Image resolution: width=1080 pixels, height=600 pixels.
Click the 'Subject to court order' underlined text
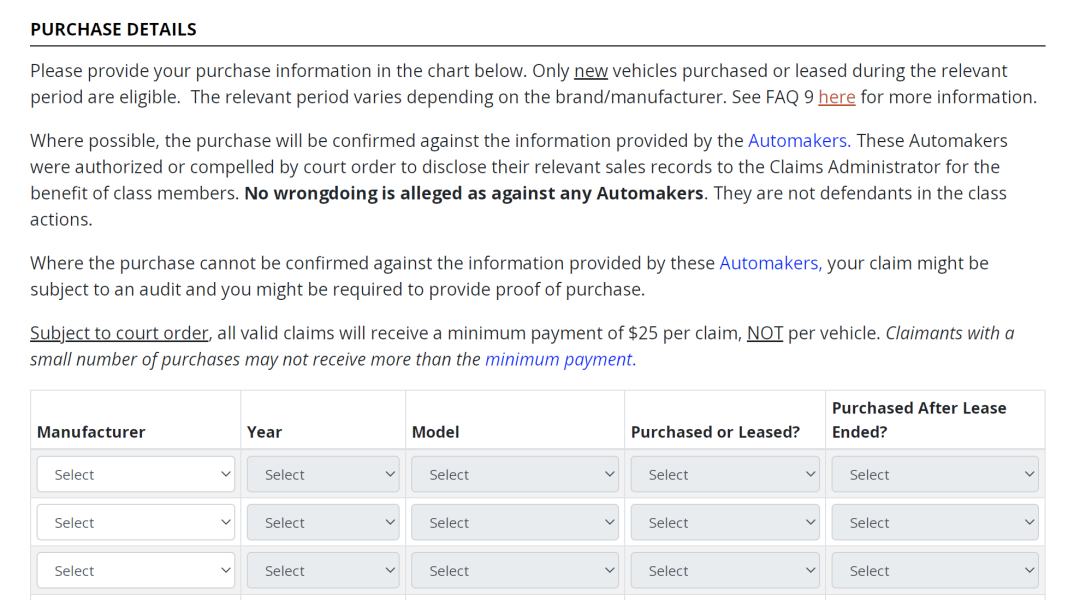pyautogui.click(x=119, y=333)
